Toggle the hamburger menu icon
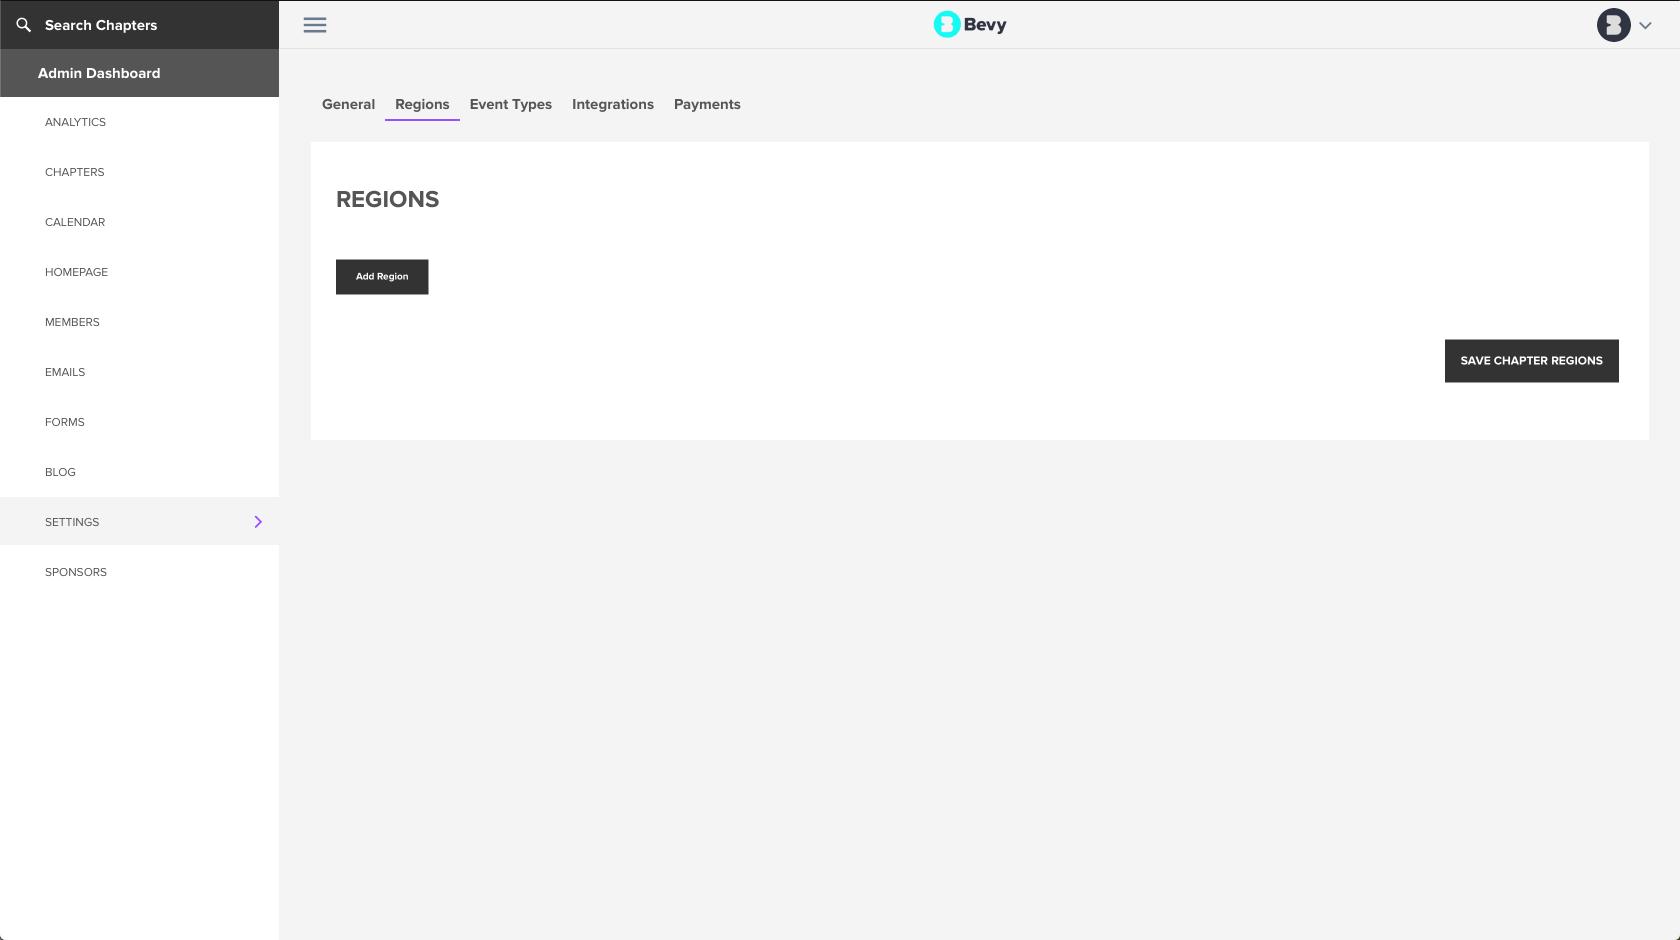Screen dimensions: 1680x940 click(315, 25)
